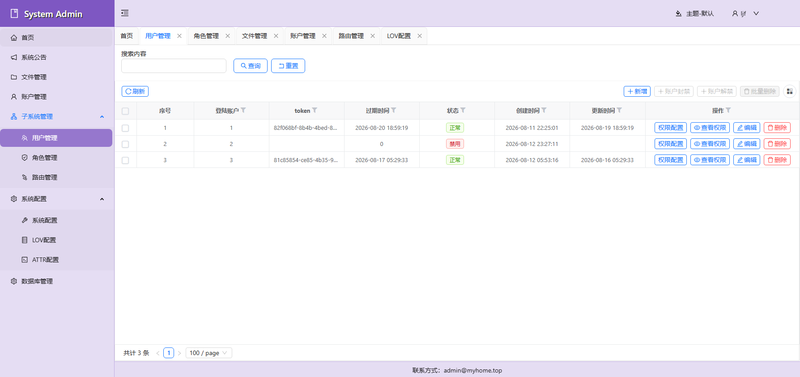This screenshot has width=800, height=377.
Task: Open 权限配置 for row 2
Action: (670, 144)
